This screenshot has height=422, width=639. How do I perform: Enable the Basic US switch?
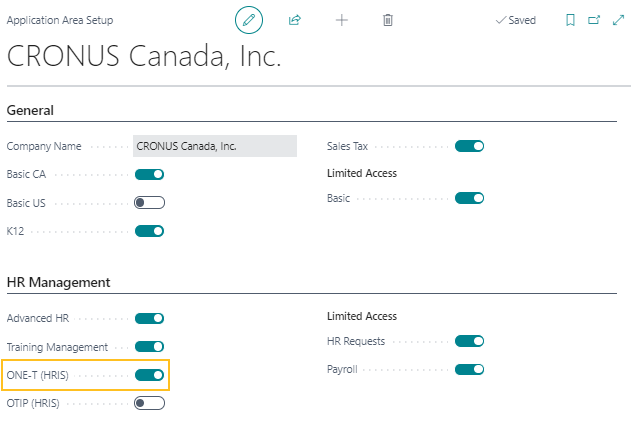[150, 202]
